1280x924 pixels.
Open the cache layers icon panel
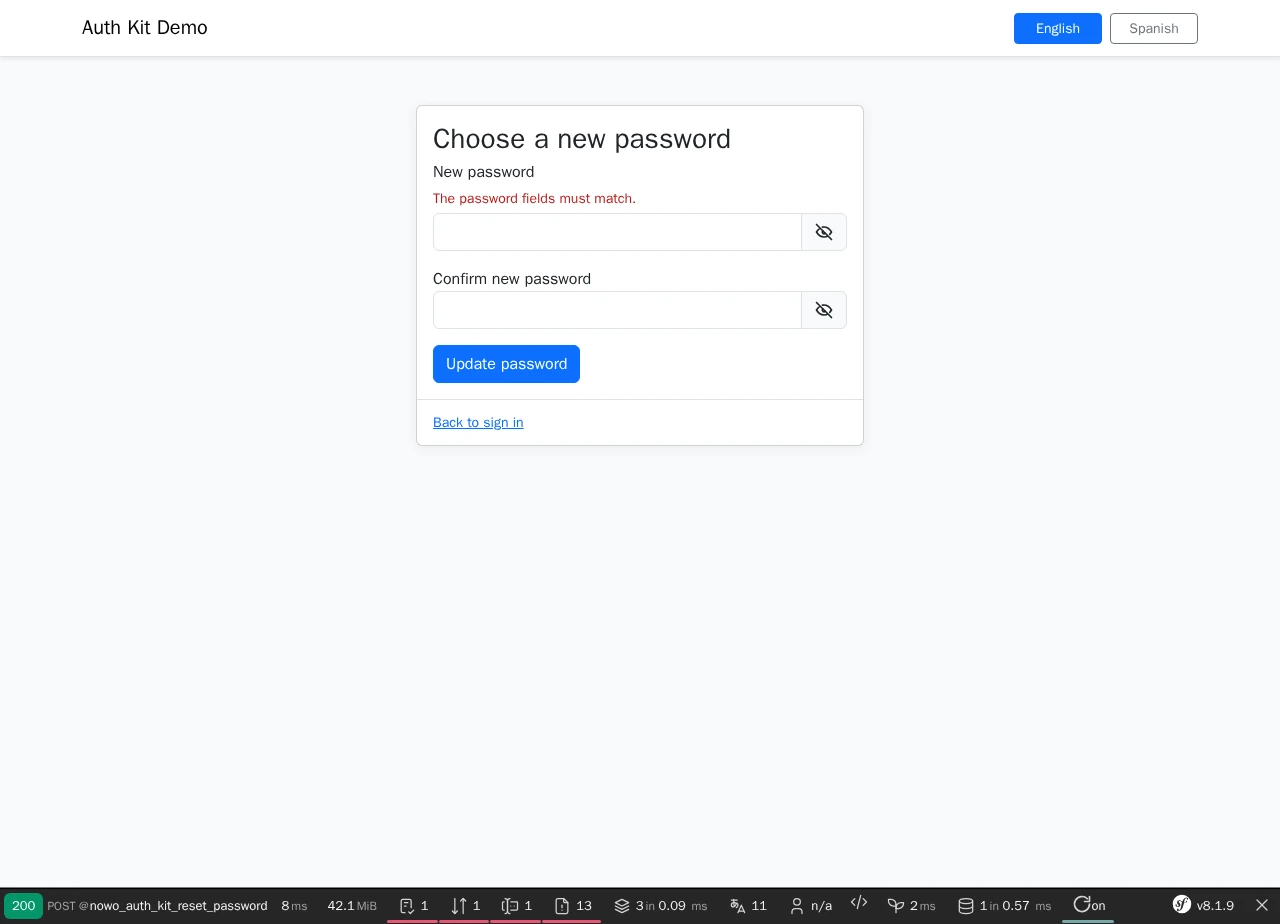coord(660,906)
